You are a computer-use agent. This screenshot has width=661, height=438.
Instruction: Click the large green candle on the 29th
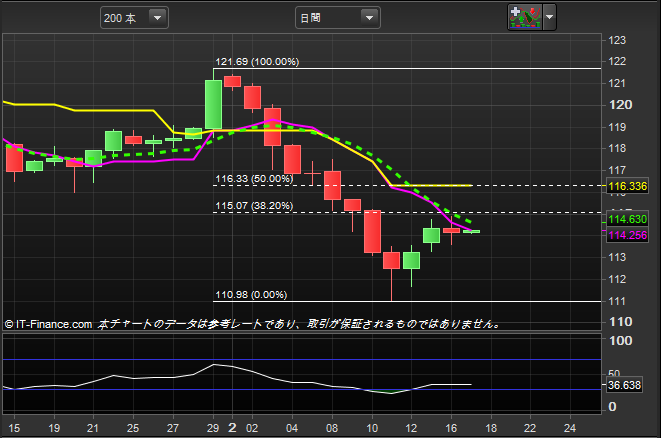(x=213, y=105)
